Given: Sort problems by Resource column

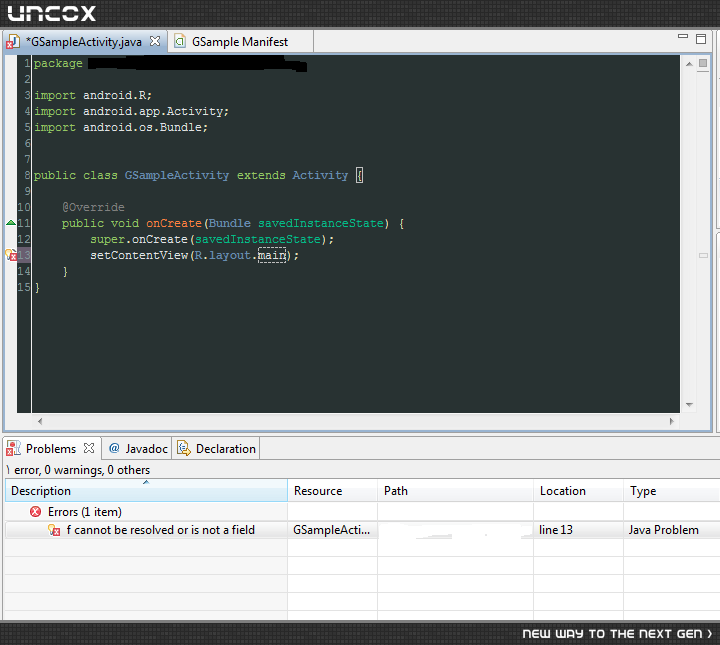Looking at the screenshot, I should tap(332, 491).
